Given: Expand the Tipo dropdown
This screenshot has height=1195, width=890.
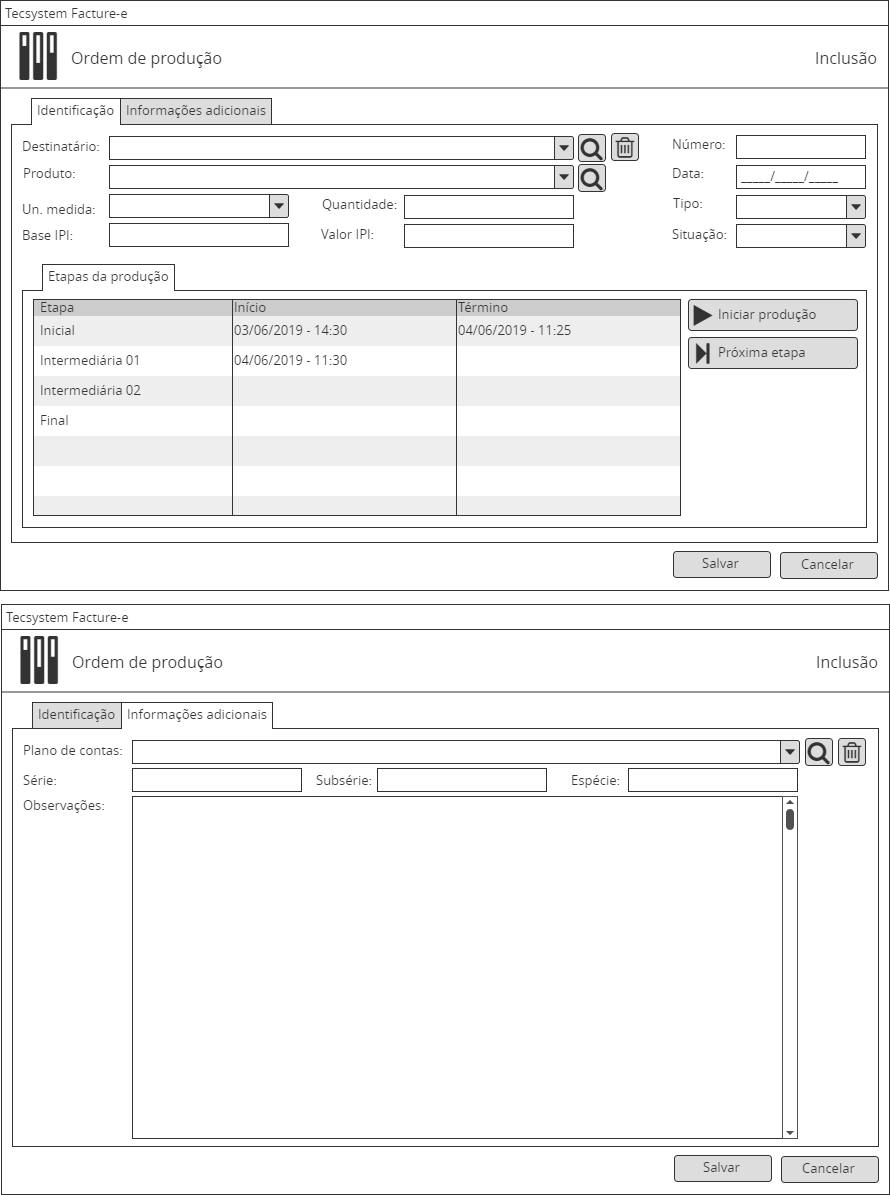Looking at the screenshot, I should tap(855, 207).
